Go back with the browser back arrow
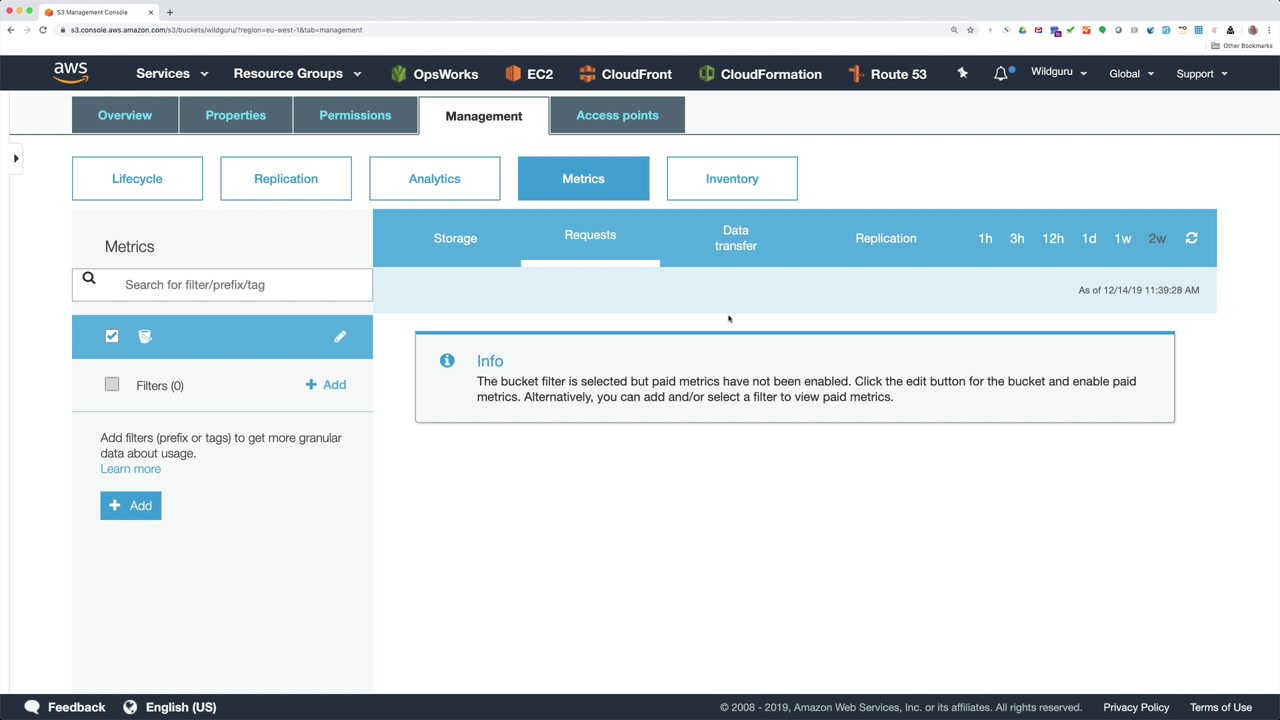Screen dimensions: 1280x720 (x=11, y=30)
